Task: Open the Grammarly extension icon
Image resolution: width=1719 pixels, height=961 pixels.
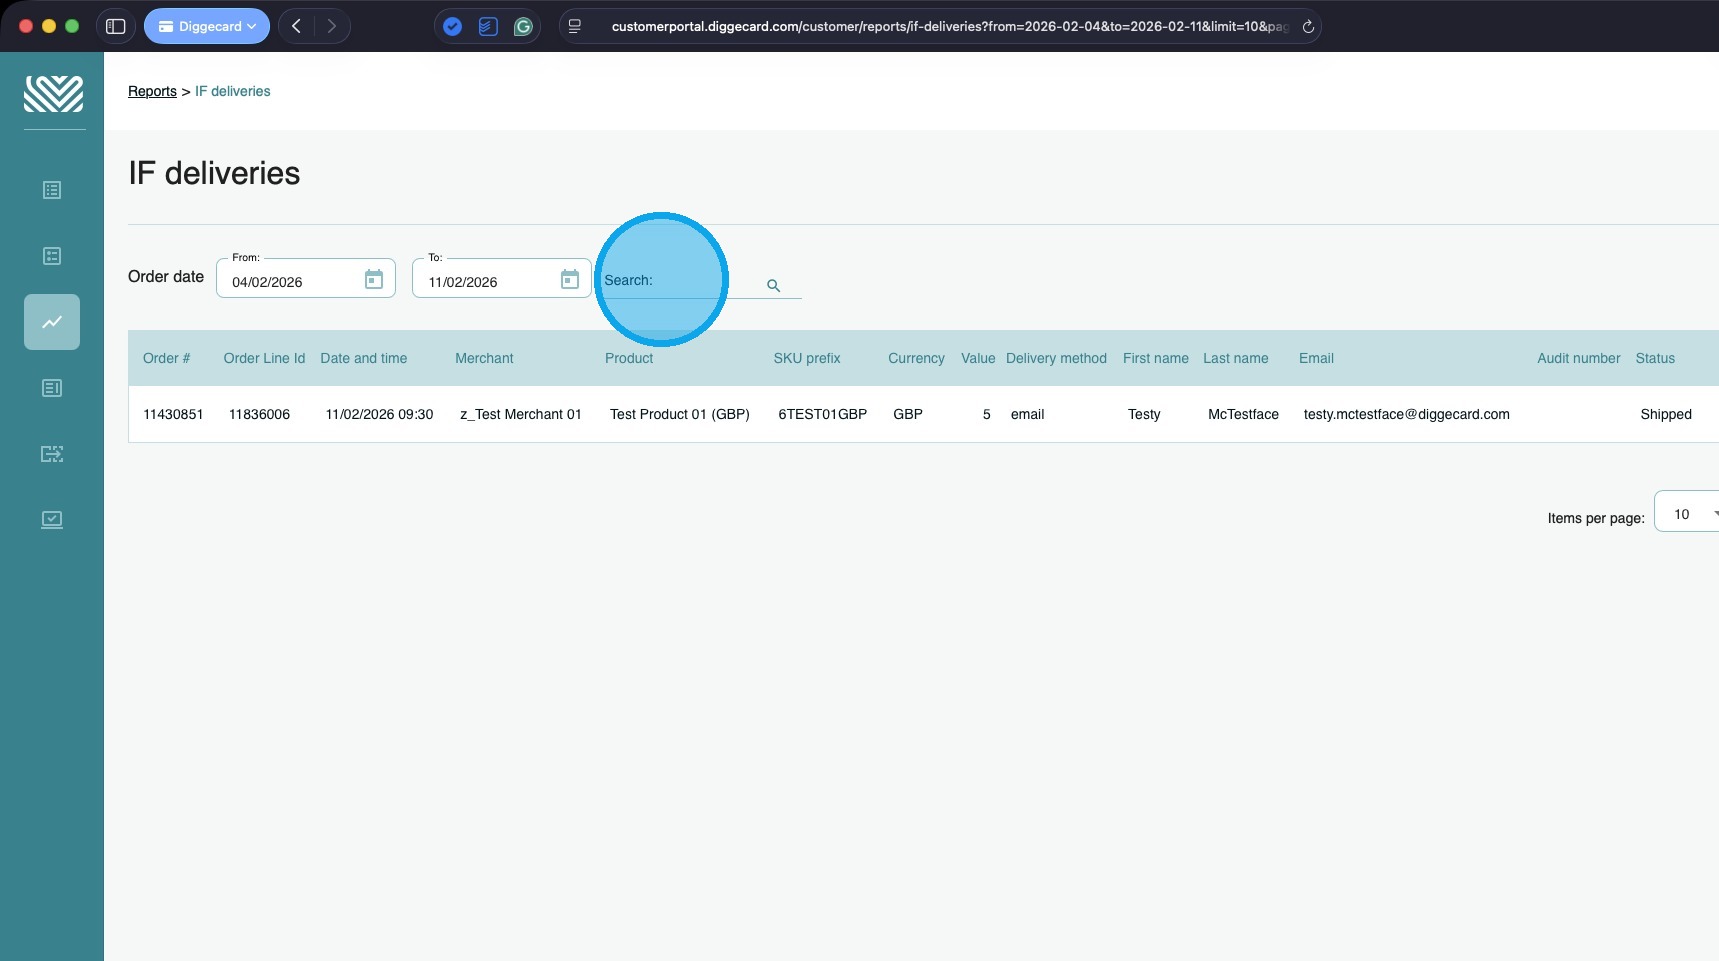Action: (523, 27)
